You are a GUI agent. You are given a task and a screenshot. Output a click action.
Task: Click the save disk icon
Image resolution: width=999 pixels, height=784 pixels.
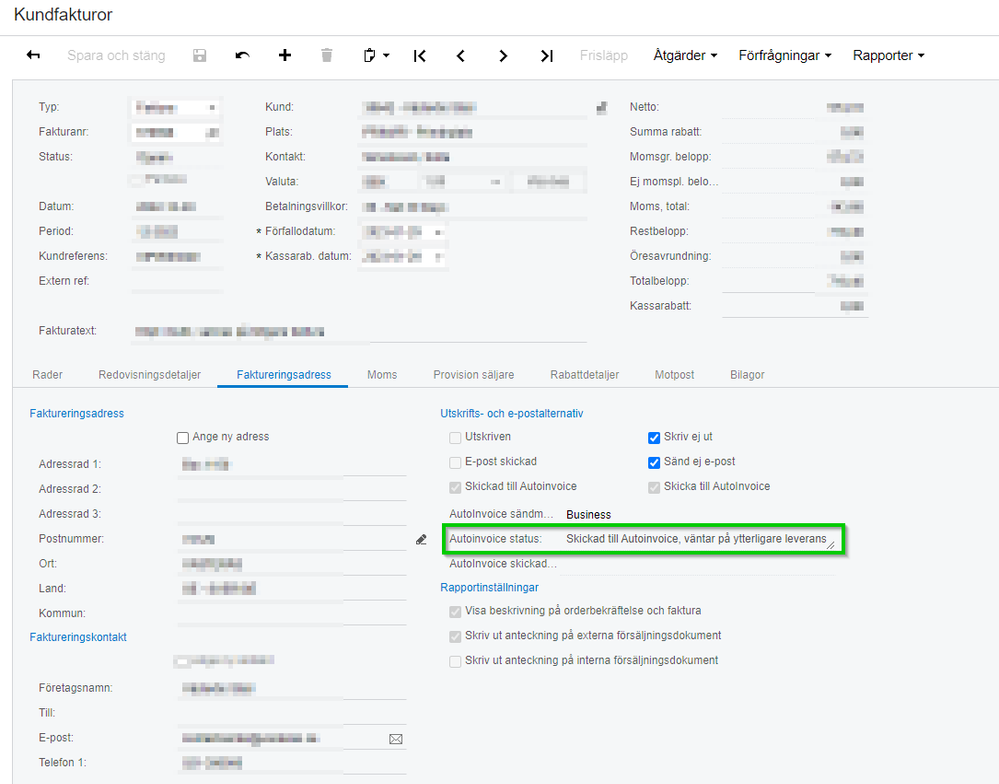199,55
